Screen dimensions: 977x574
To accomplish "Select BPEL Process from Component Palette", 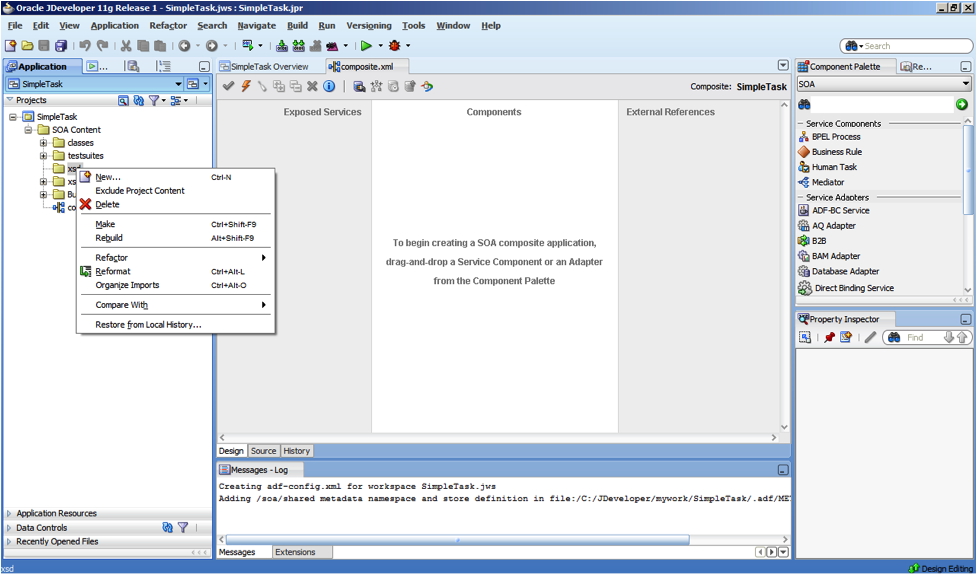I will click(835, 137).
